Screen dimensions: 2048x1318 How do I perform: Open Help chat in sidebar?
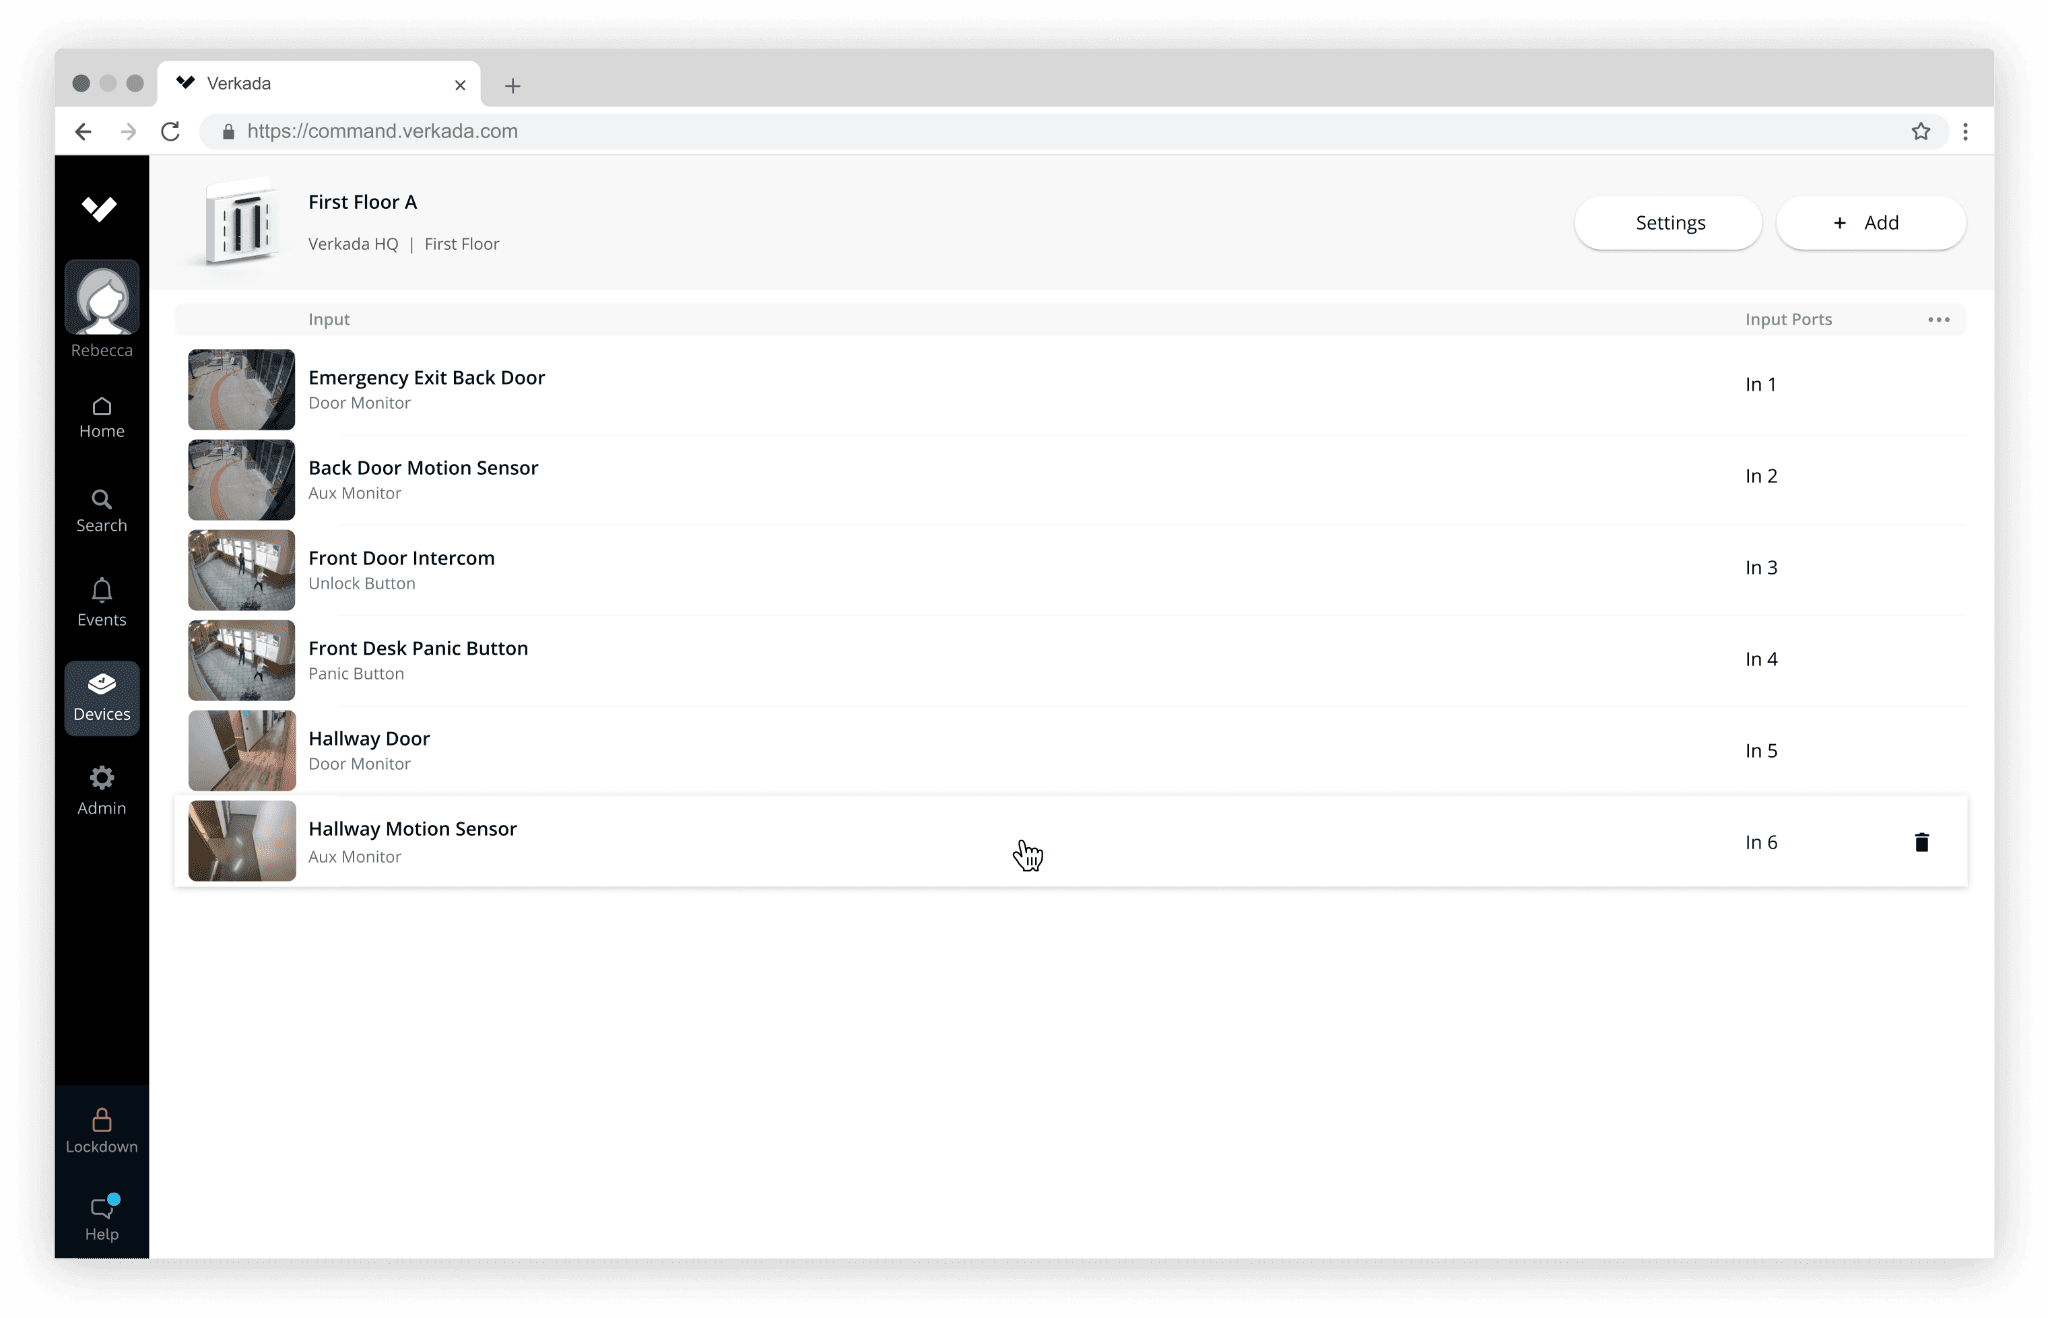click(x=102, y=1218)
